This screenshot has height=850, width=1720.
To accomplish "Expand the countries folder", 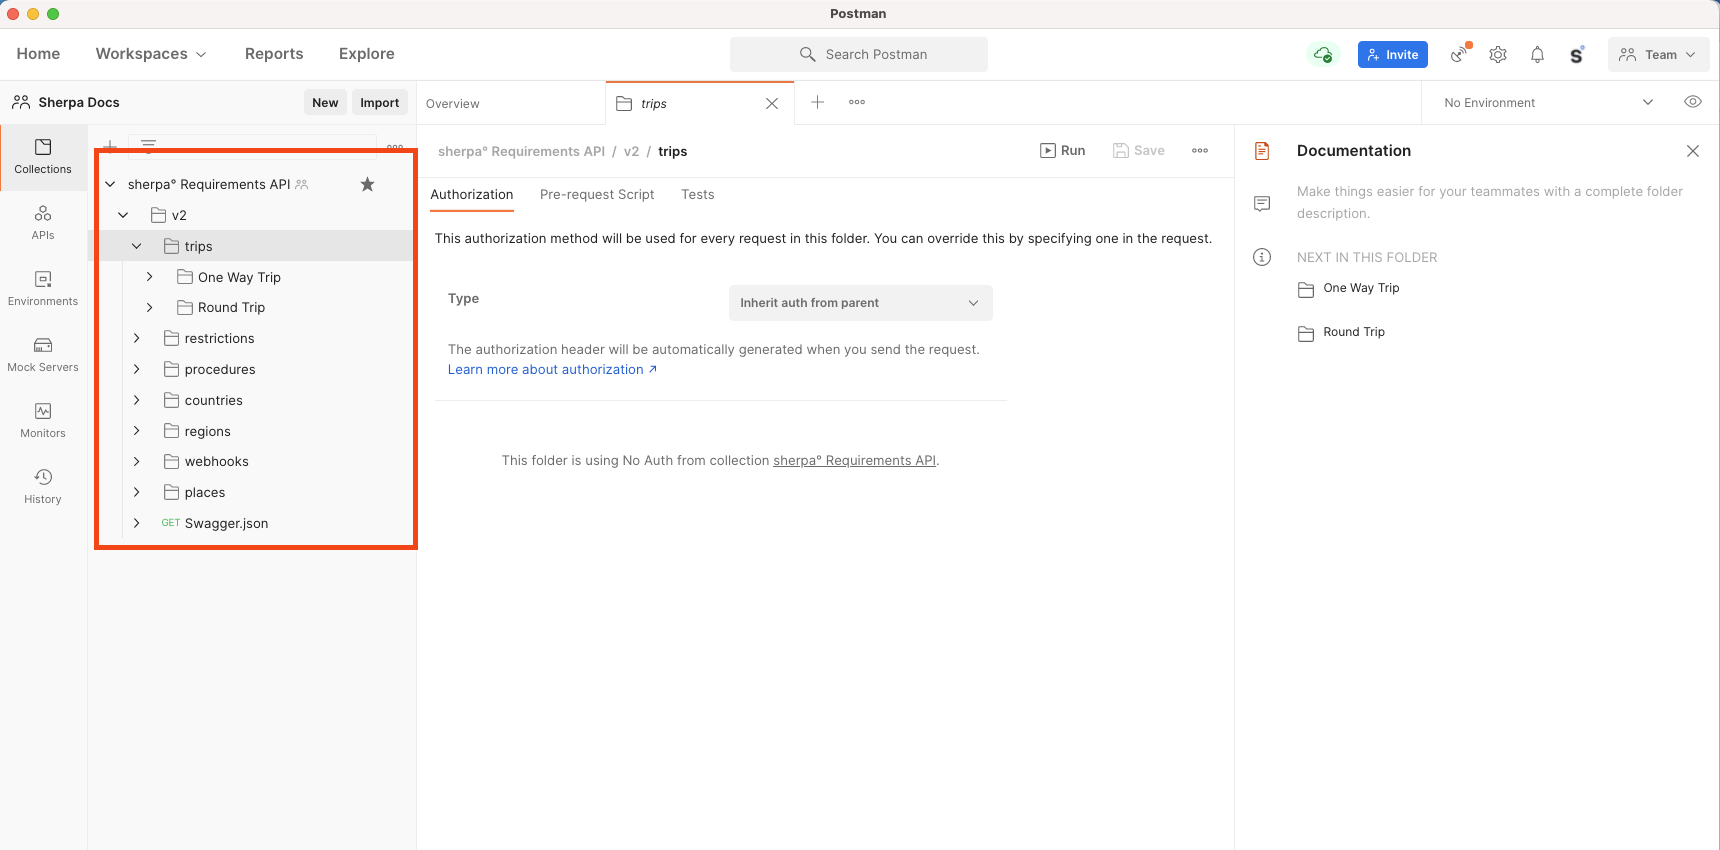I will pos(137,400).
